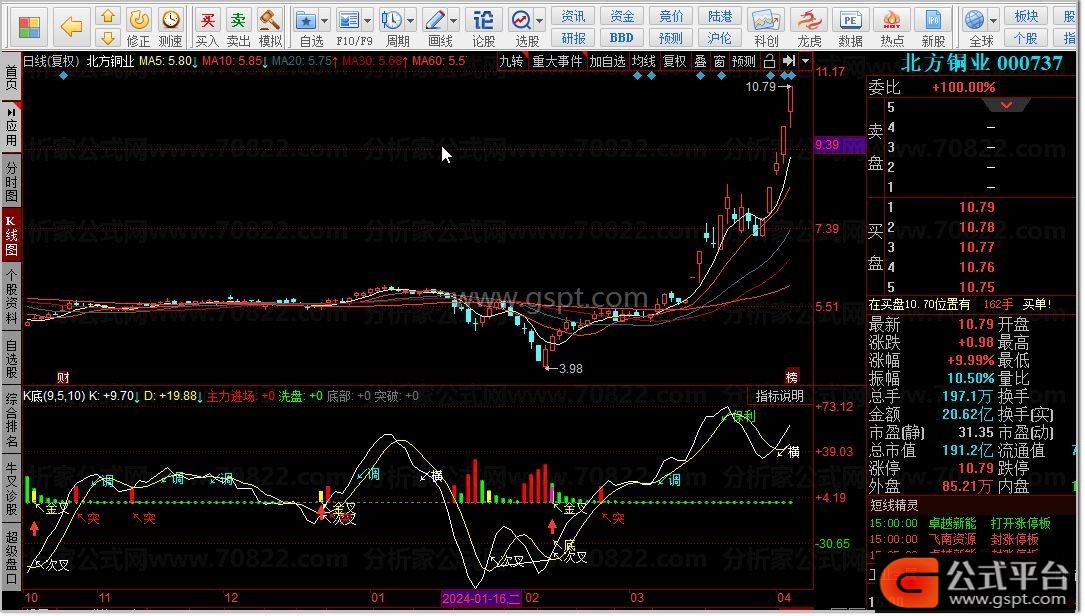Click the 竞价 button

[671, 16]
